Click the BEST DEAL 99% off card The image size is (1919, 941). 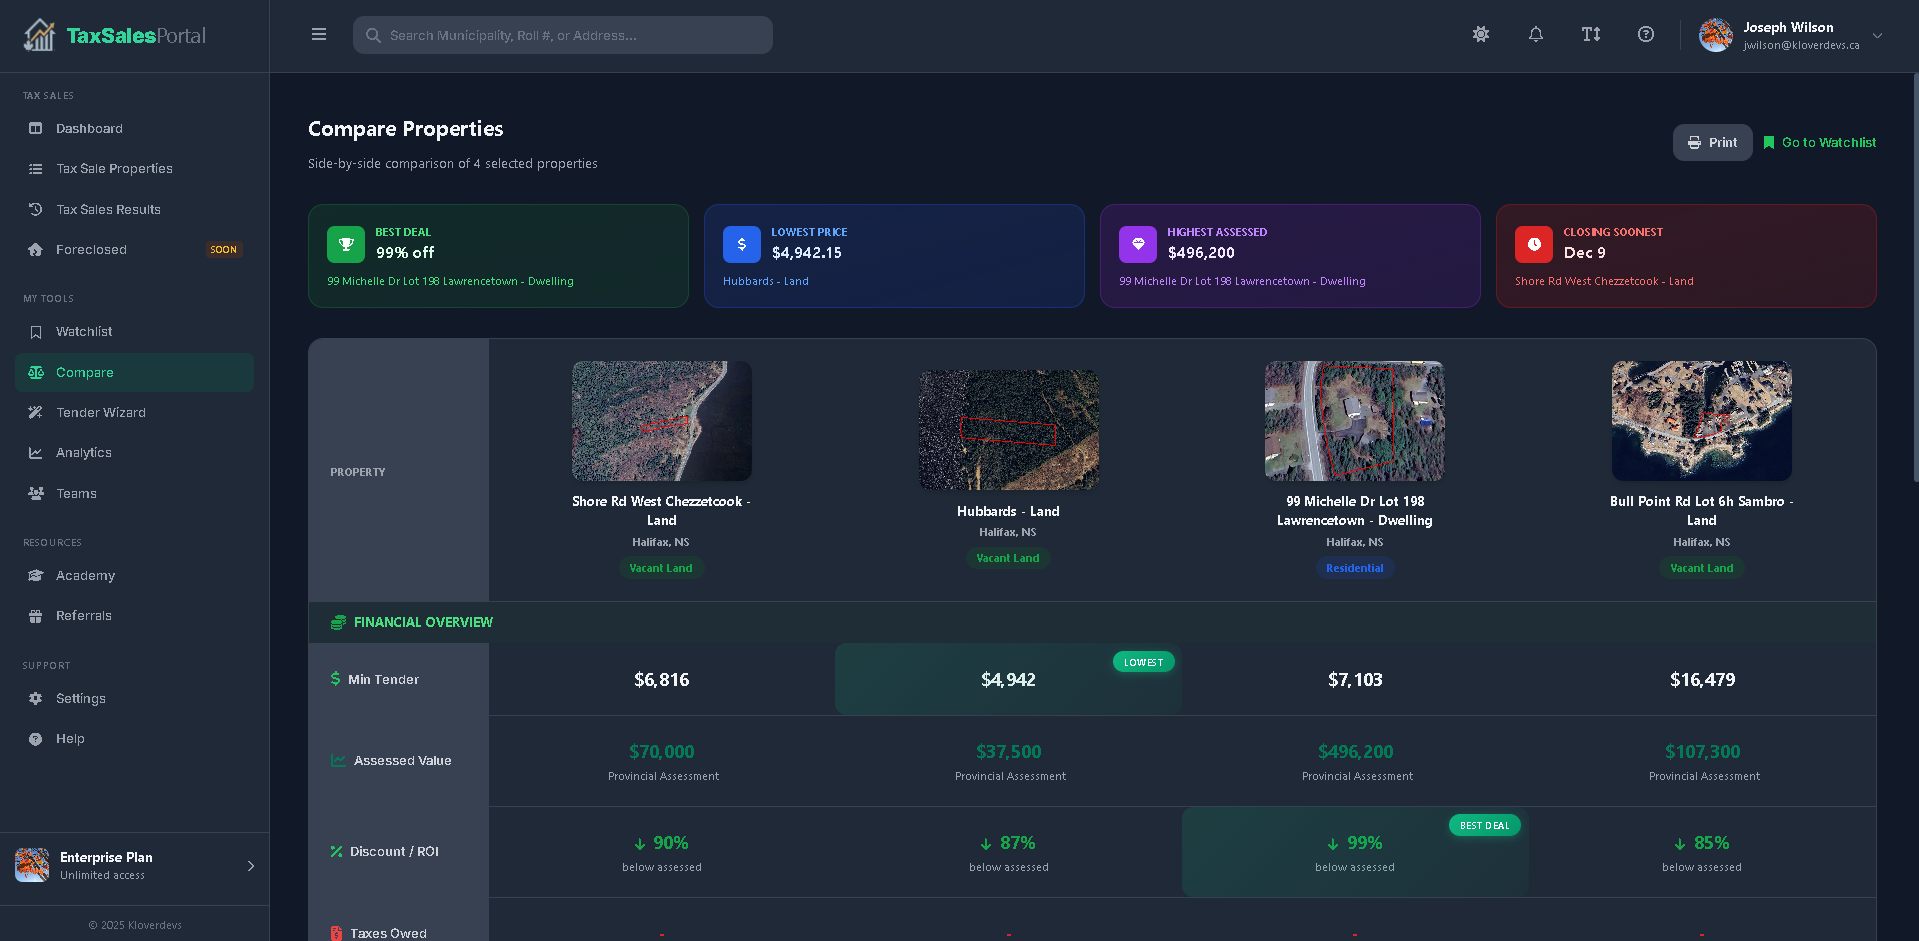[x=498, y=256]
